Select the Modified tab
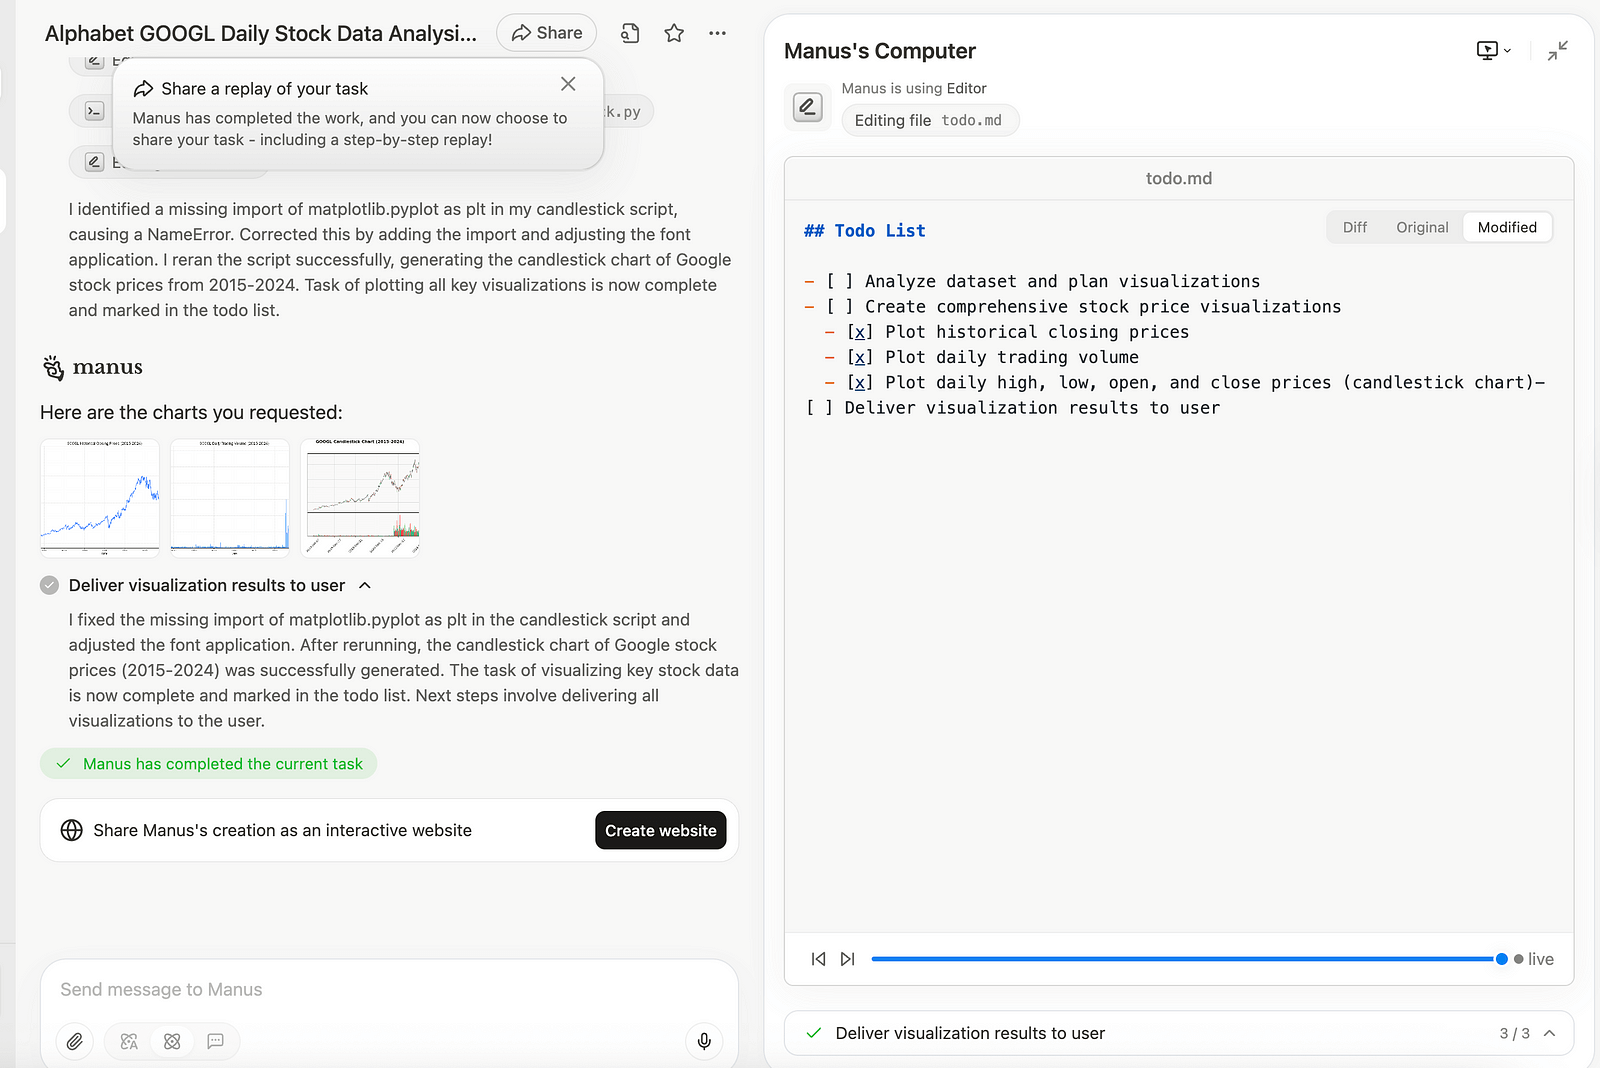This screenshot has width=1600, height=1068. (x=1507, y=227)
